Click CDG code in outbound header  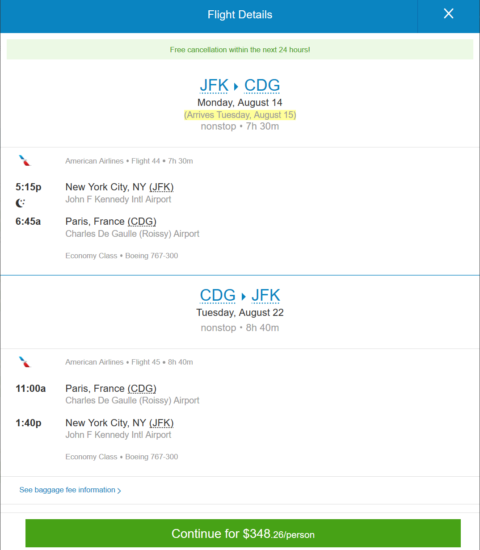pyautogui.click(x=262, y=85)
